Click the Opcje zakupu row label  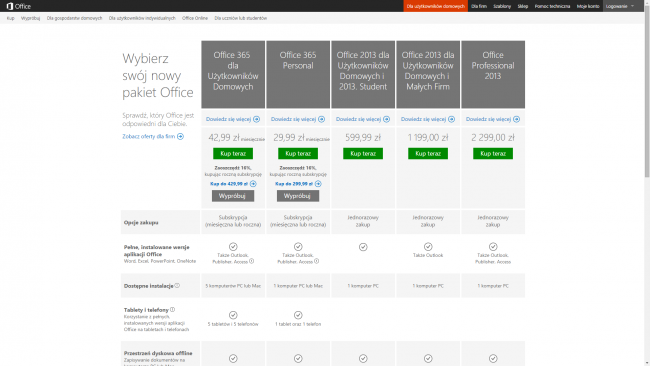coord(141,223)
